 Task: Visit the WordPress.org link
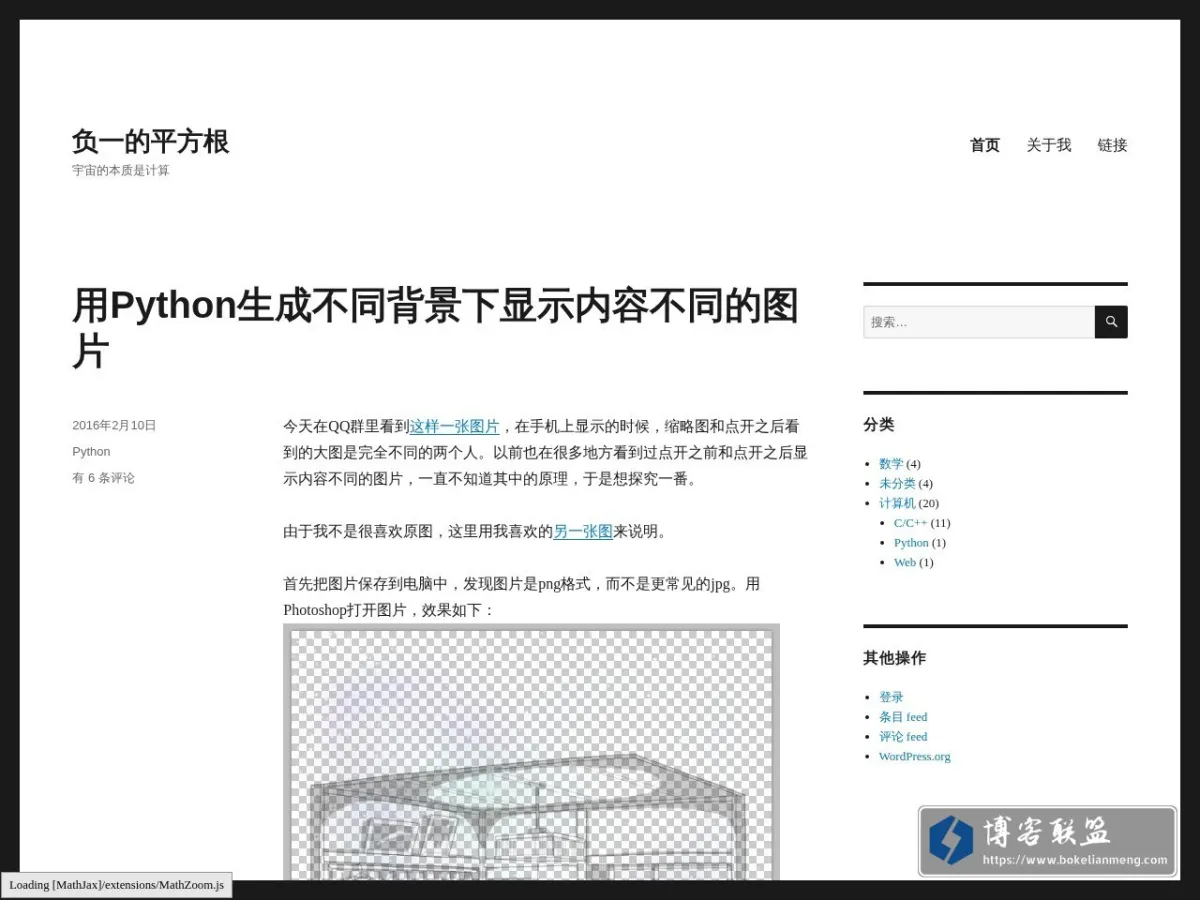915,757
